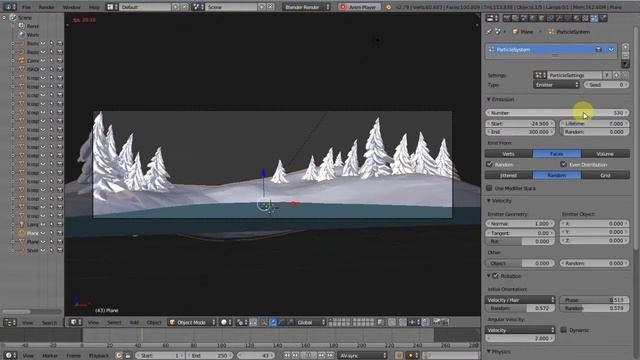Open the 3D view Add menu
Viewport: 640px width, 360px height.
134,322
